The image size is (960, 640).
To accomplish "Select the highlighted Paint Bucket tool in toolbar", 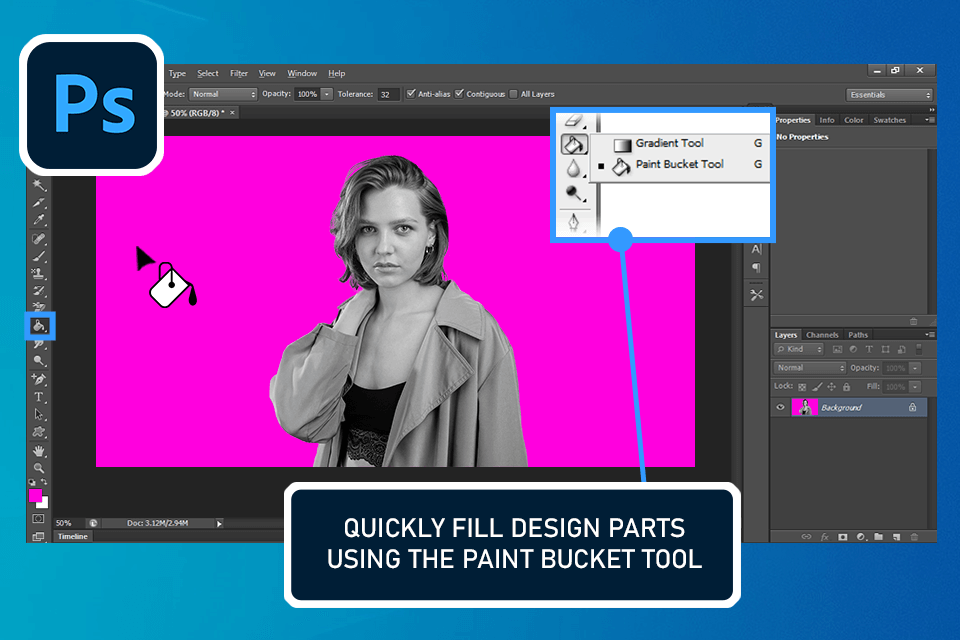I will [x=40, y=326].
